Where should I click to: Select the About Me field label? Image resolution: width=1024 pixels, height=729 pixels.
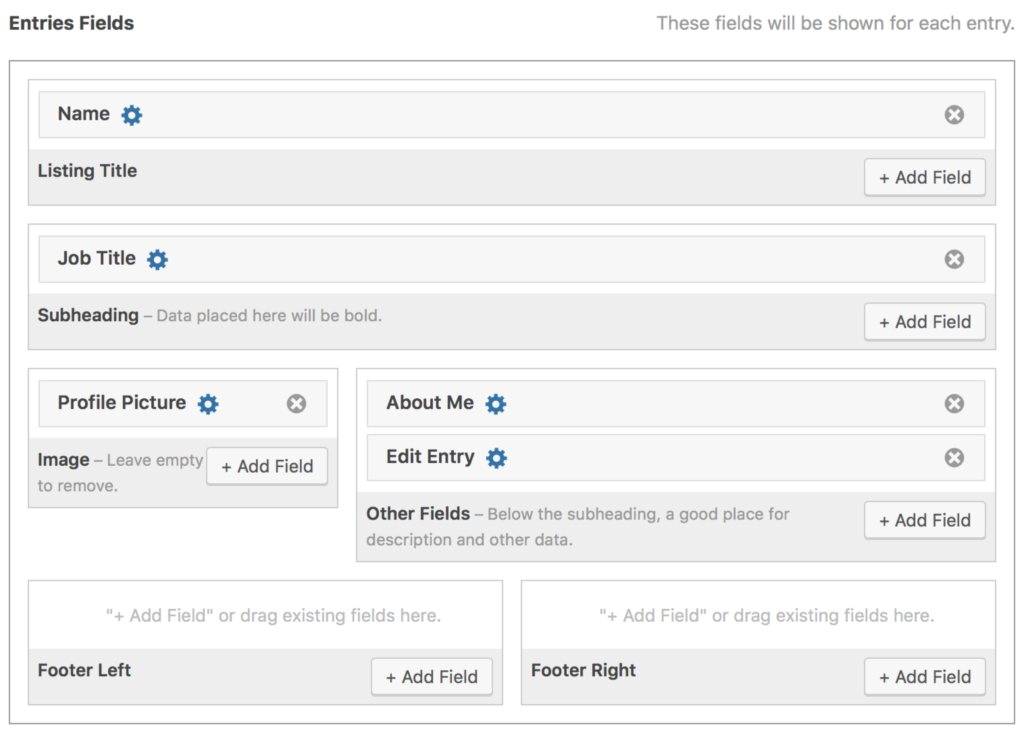click(x=430, y=402)
